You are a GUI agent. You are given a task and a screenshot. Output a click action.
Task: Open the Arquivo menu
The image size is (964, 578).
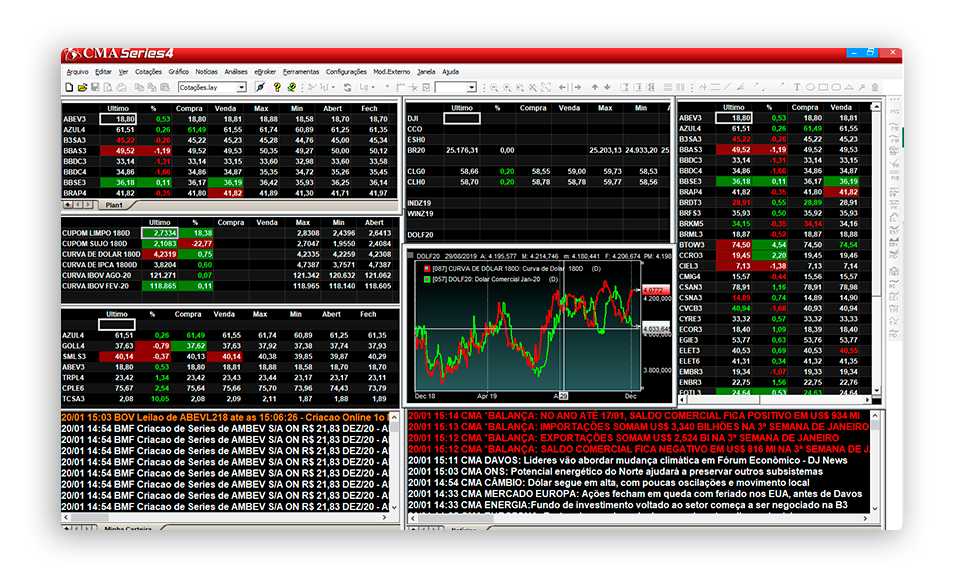click(x=77, y=72)
